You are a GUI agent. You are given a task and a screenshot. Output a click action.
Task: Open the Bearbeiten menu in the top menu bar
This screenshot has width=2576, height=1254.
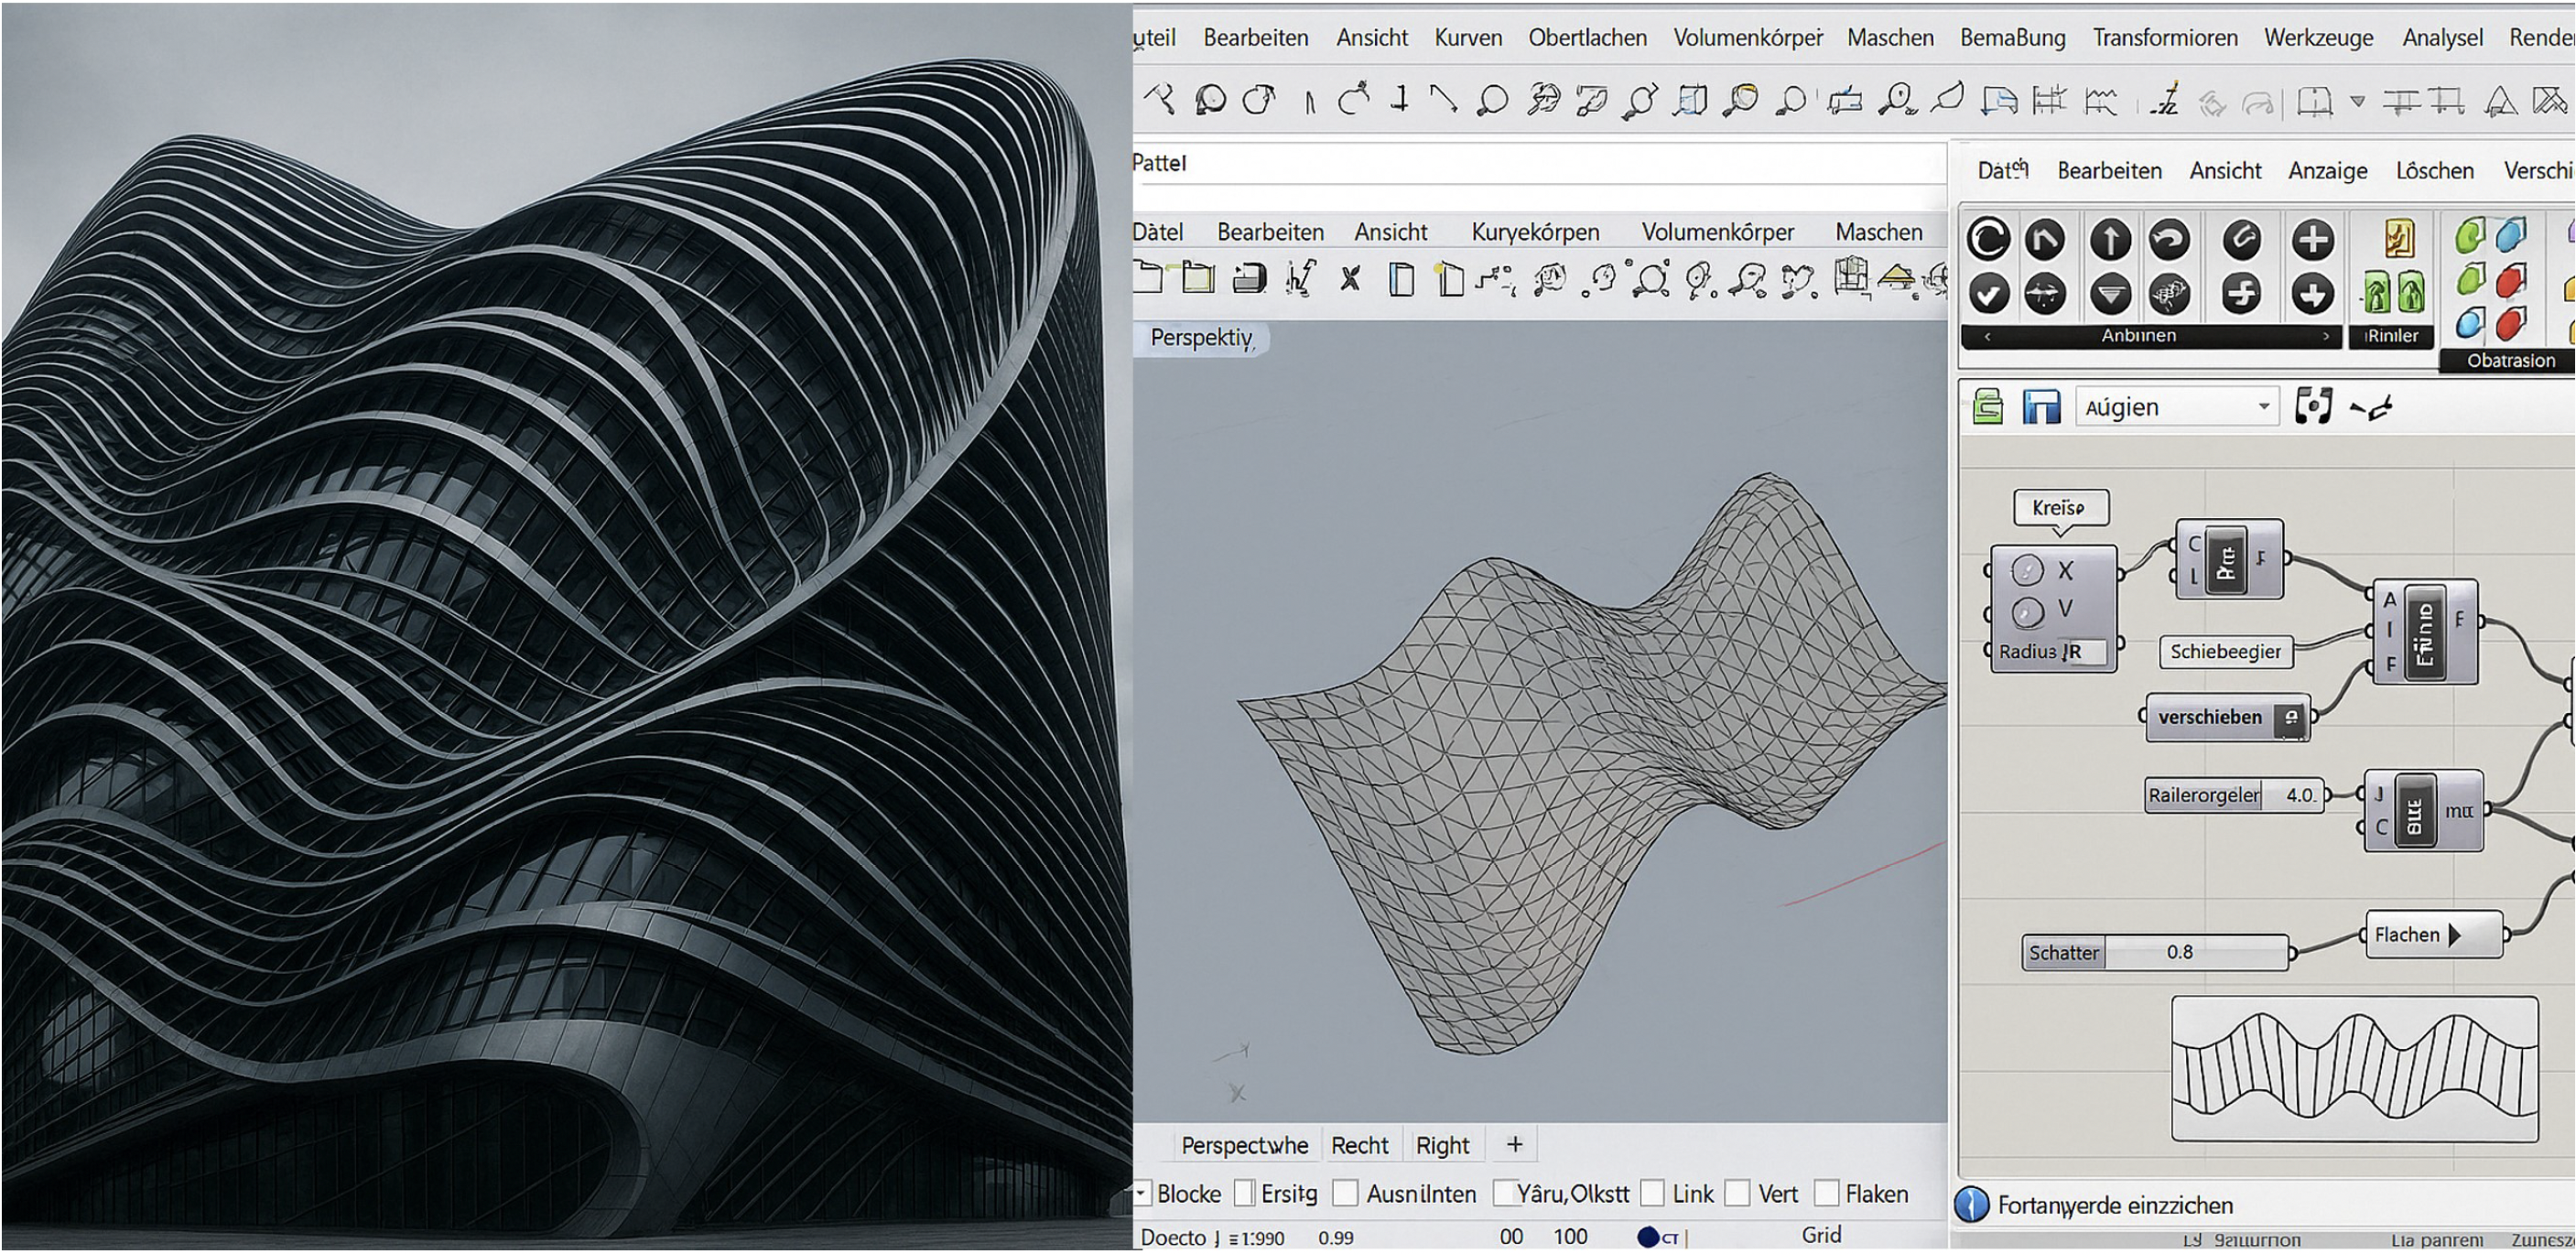1256,37
